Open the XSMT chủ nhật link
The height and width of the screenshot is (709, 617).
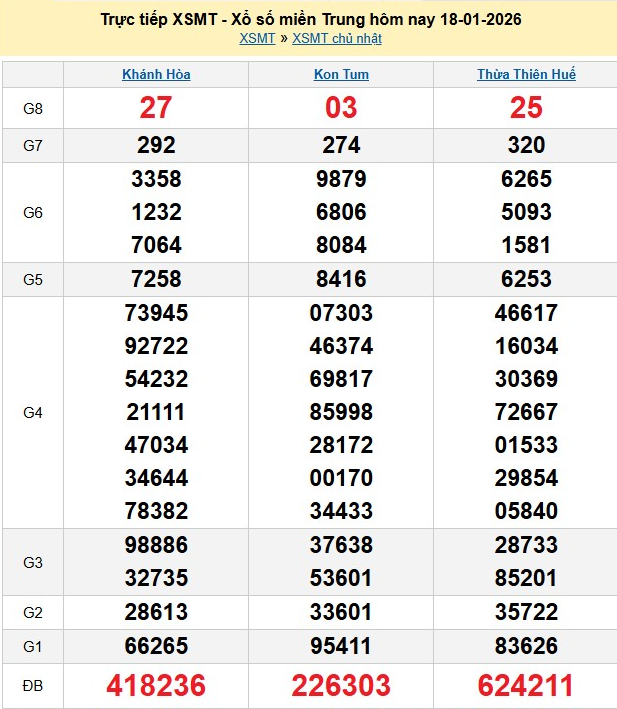[336, 39]
